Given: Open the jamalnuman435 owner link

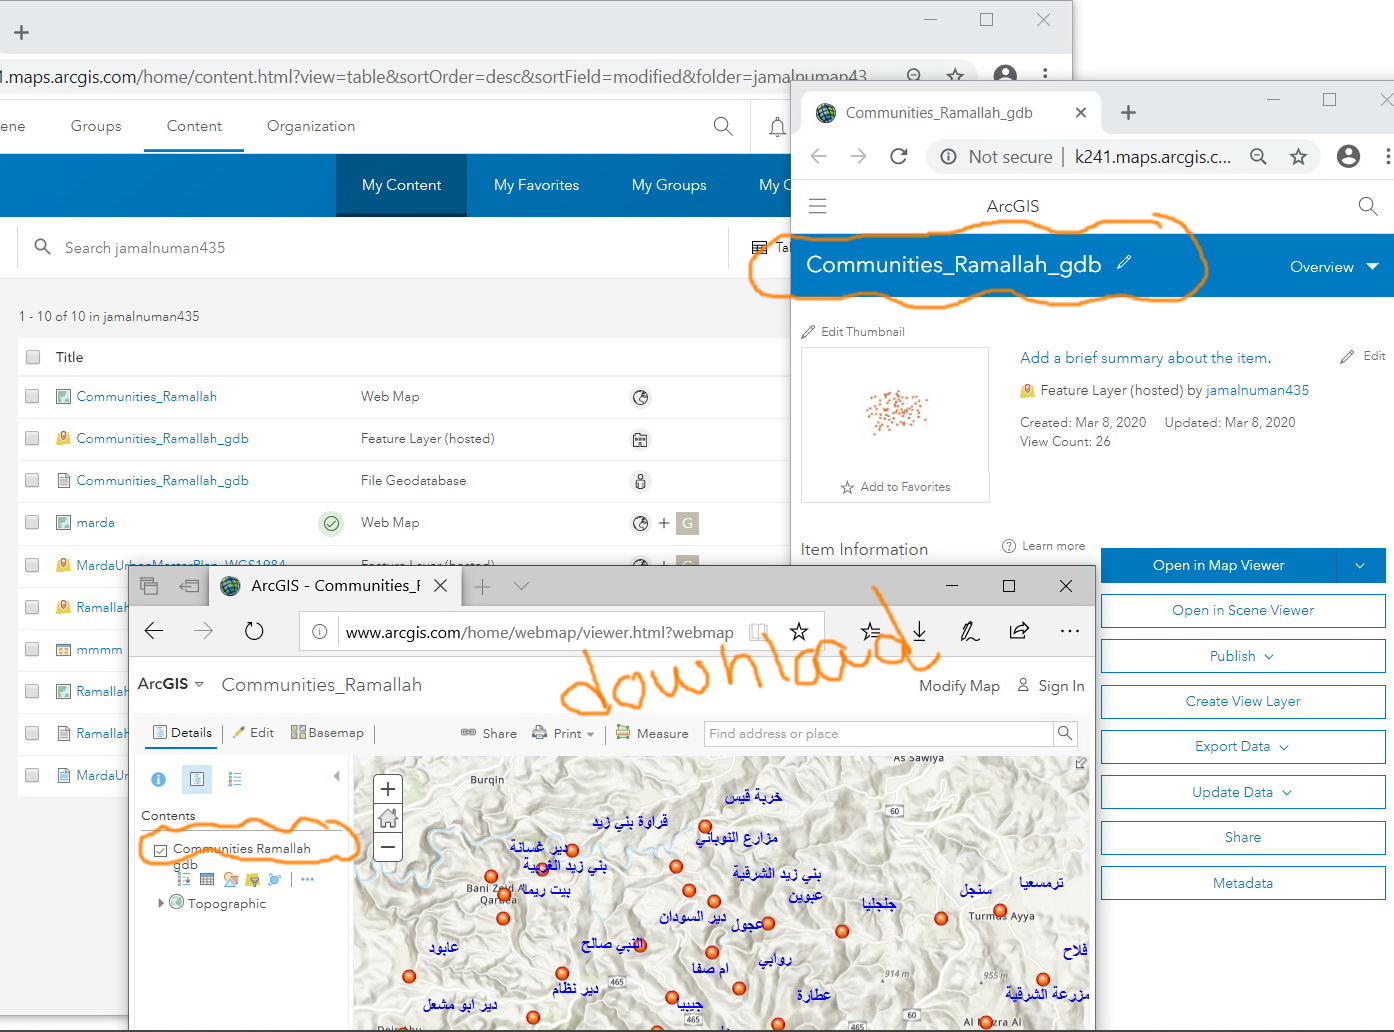Looking at the screenshot, I should pyautogui.click(x=1257, y=390).
